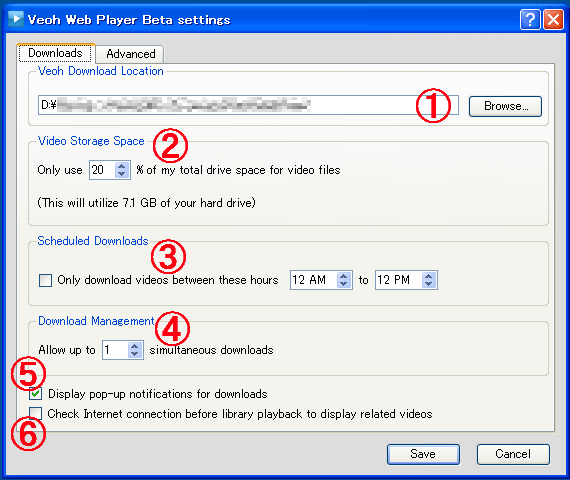Decrease drive space percentage with down arrow
This screenshot has height=480, width=570.
[x=122, y=174]
